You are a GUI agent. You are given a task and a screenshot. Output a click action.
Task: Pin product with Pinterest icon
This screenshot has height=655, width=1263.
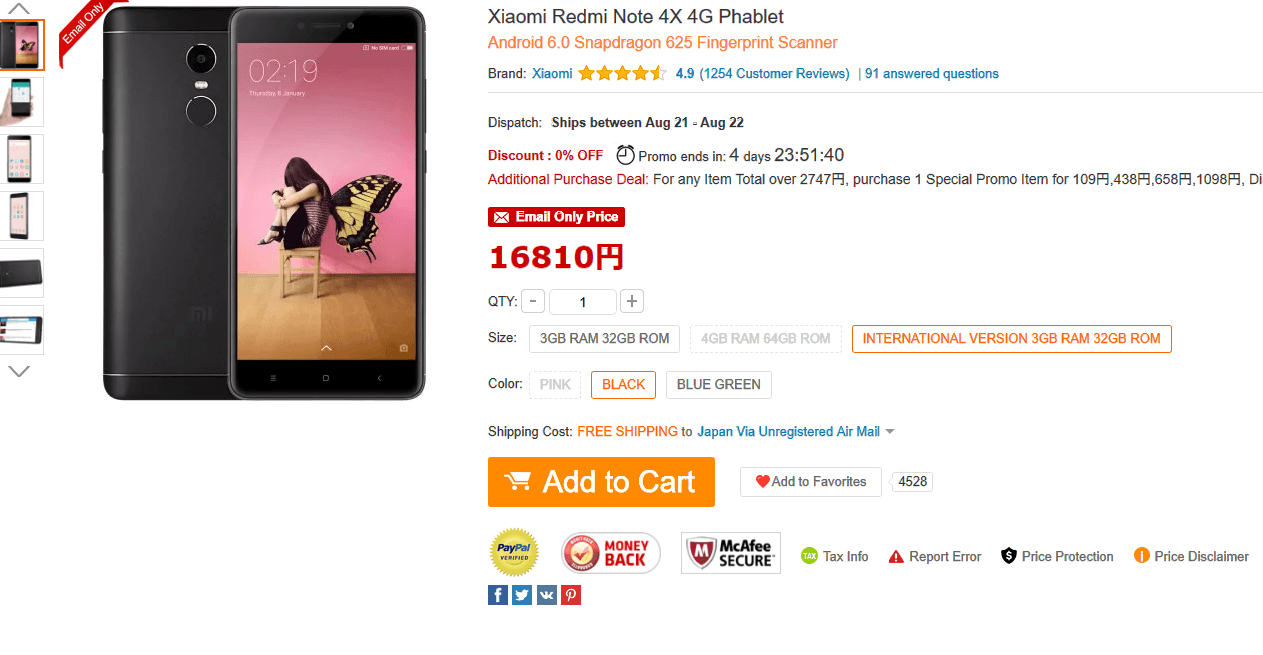(x=571, y=595)
